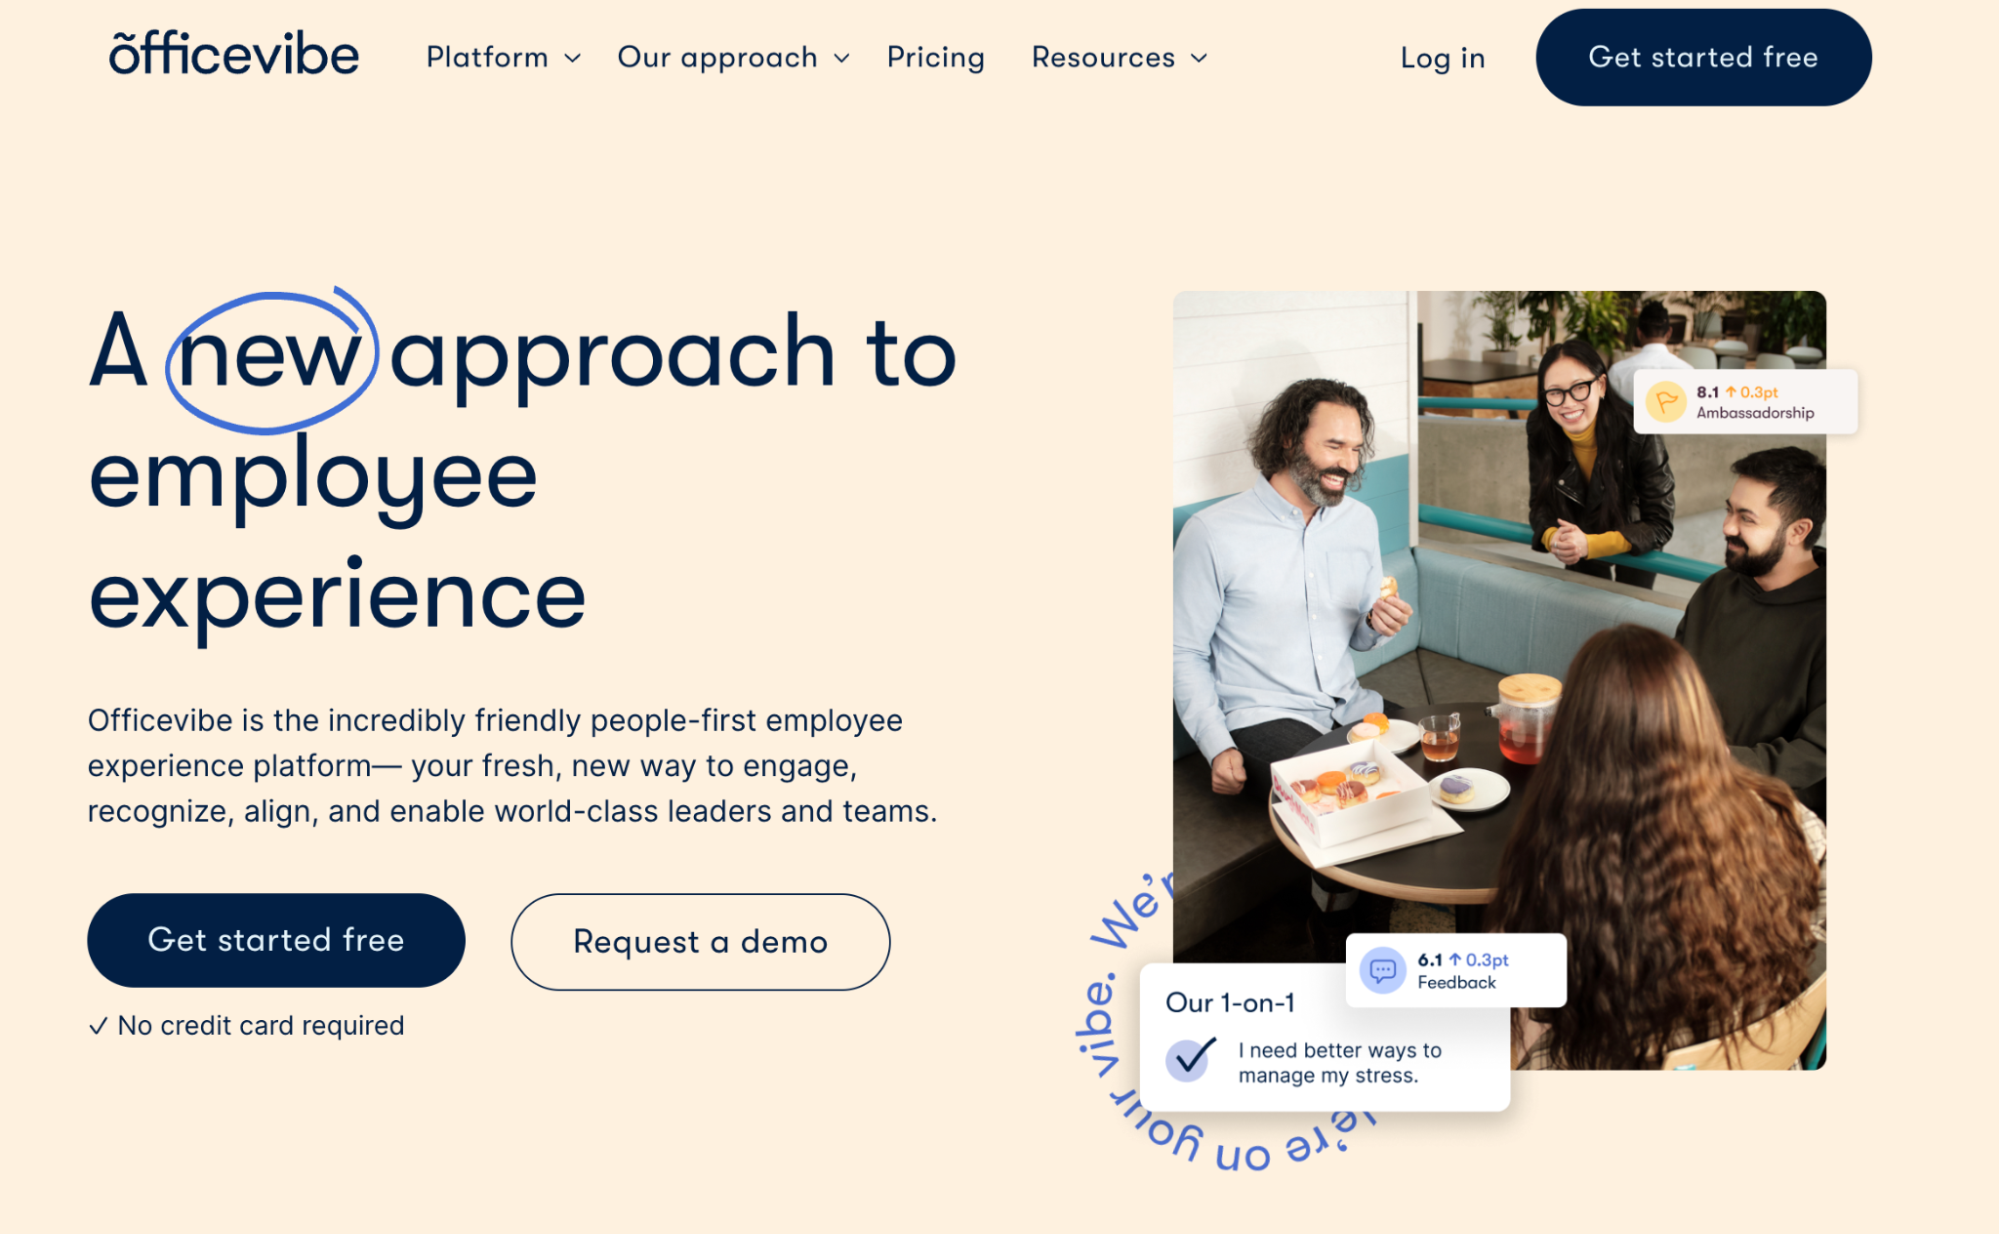Click Request a demo button
The image size is (1999, 1234).
point(700,942)
